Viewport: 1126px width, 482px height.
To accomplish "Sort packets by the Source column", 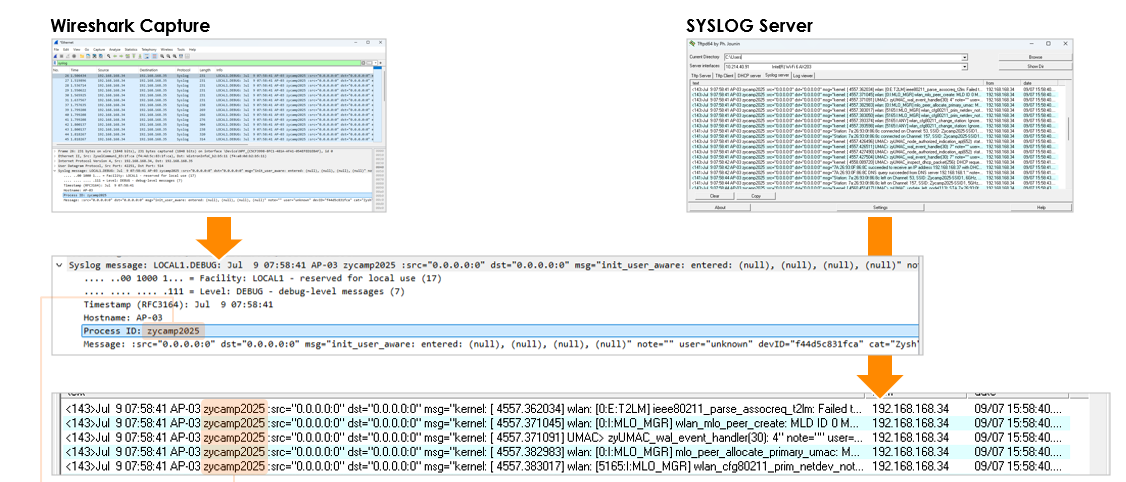I will pos(103,70).
